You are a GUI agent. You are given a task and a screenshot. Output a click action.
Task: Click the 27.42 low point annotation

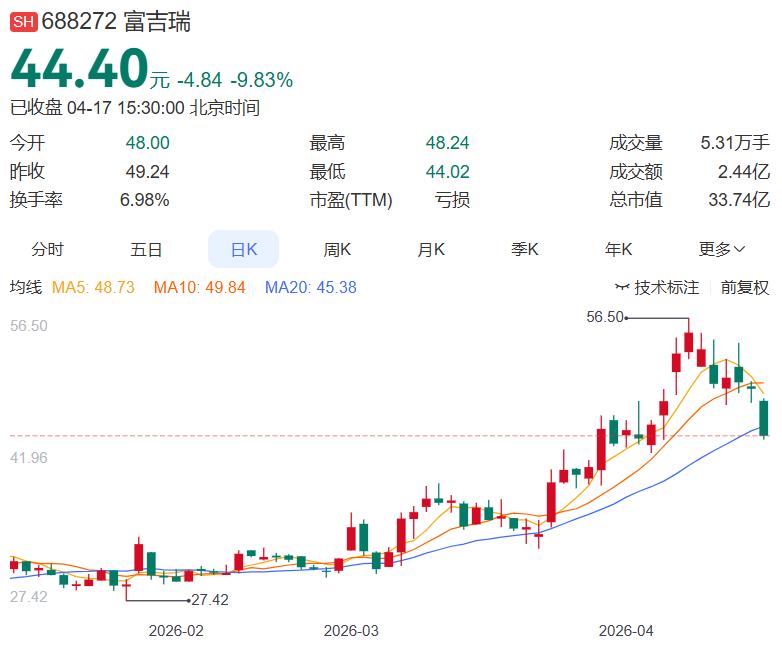pyautogui.click(x=210, y=599)
